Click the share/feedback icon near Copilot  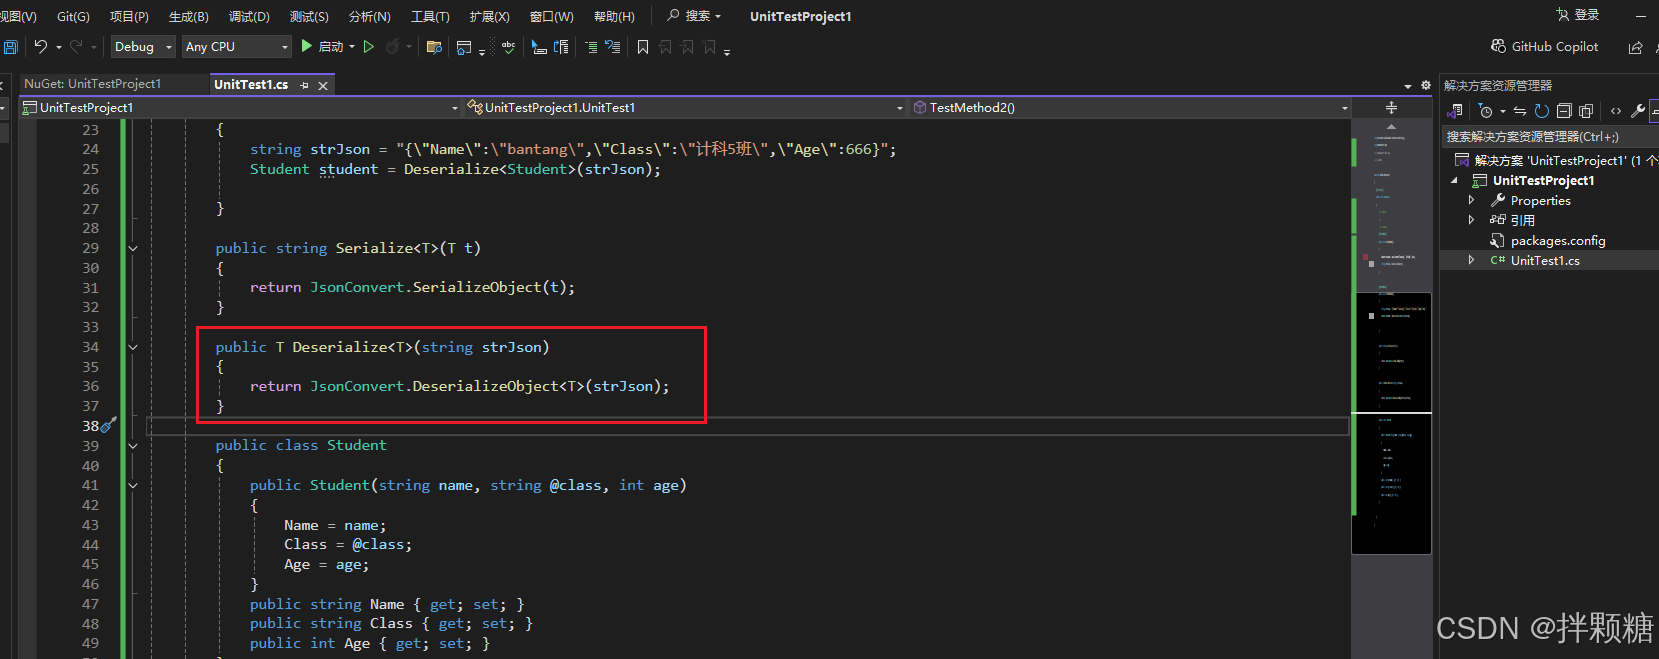[x=1636, y=47]
